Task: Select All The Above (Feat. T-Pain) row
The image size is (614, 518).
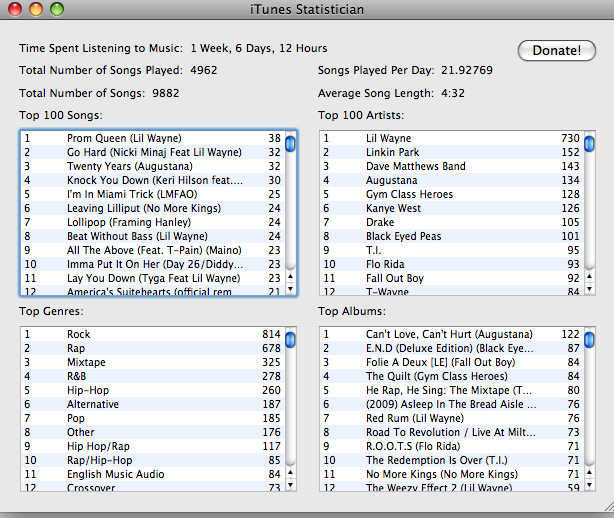Action: point(153,250)
